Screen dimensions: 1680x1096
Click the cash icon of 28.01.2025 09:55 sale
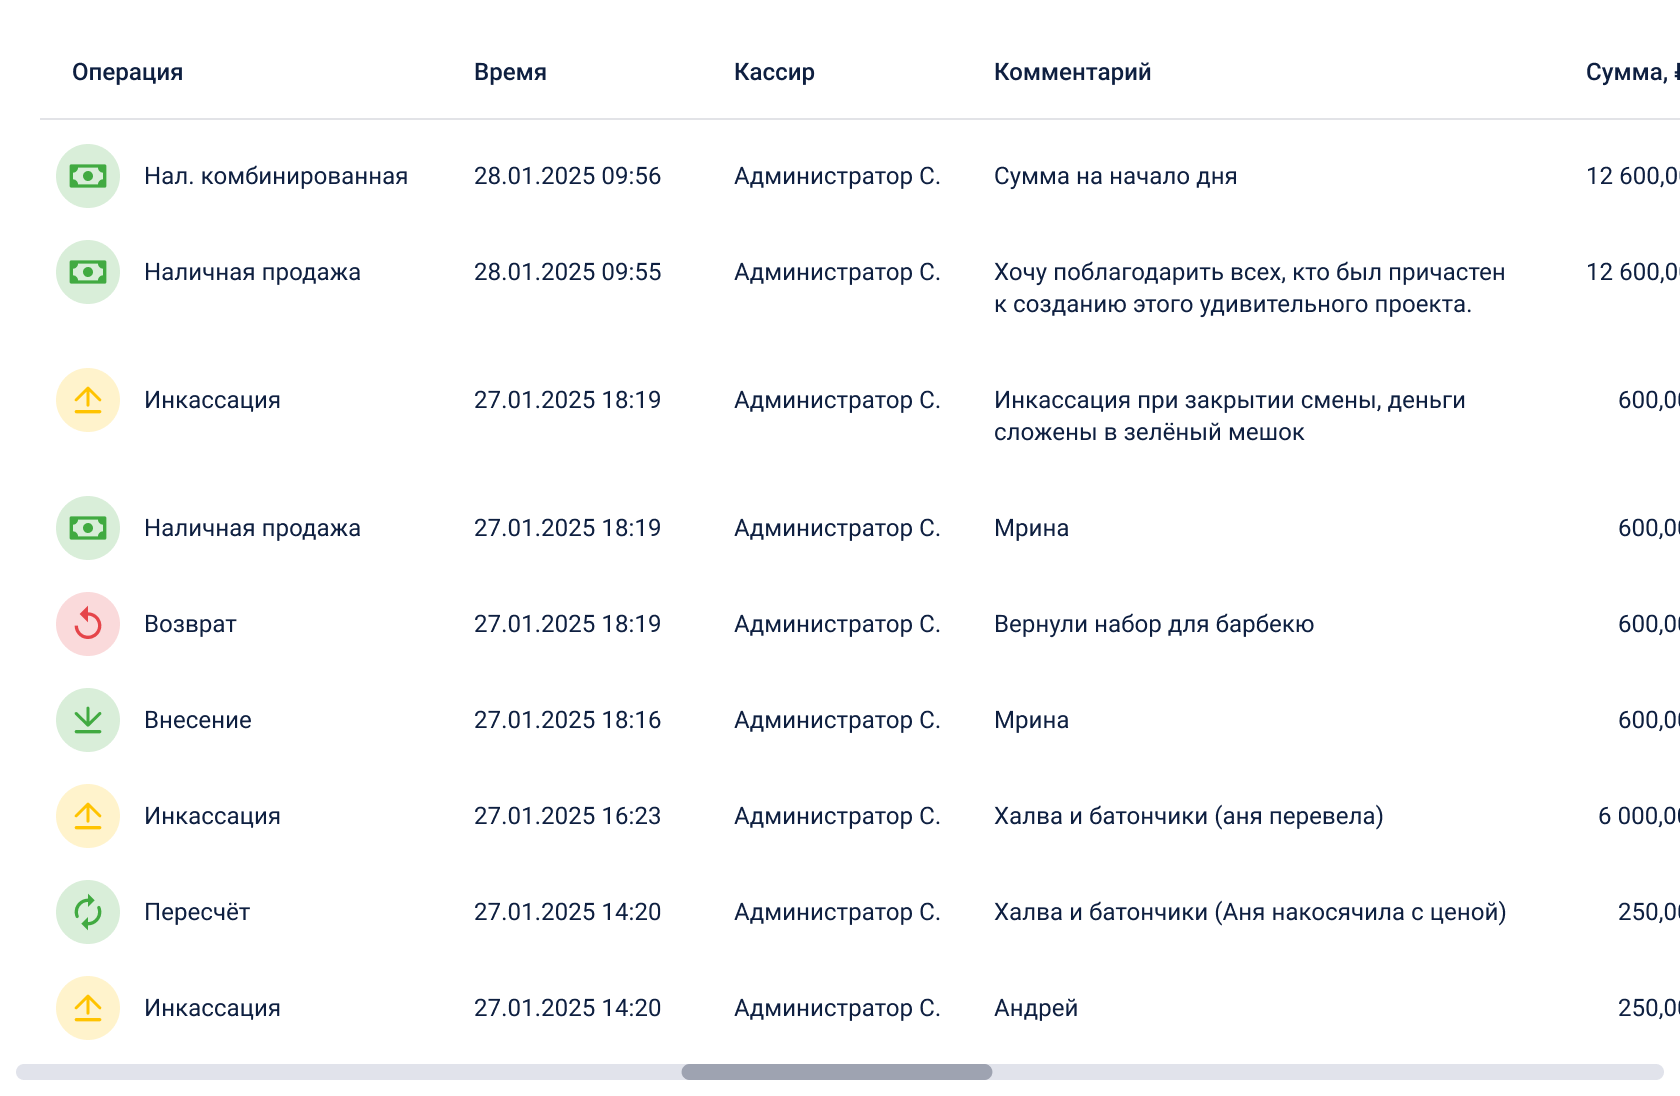(88, 272)
